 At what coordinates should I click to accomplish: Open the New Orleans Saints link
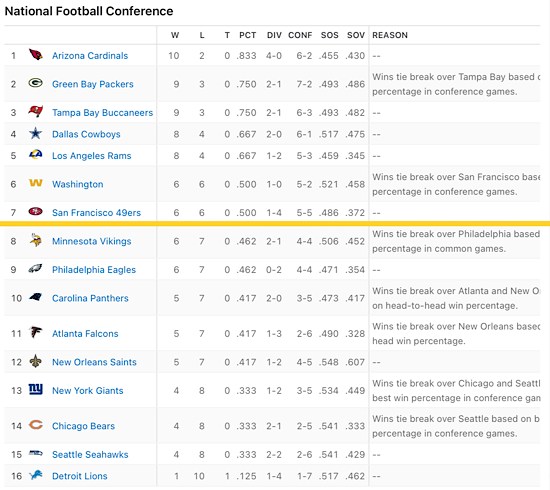94,362
